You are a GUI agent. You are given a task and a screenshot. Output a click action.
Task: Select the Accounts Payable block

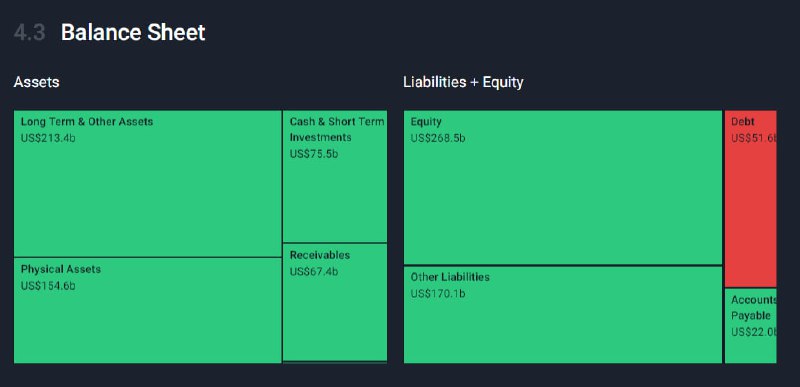[x=751, y=326]
